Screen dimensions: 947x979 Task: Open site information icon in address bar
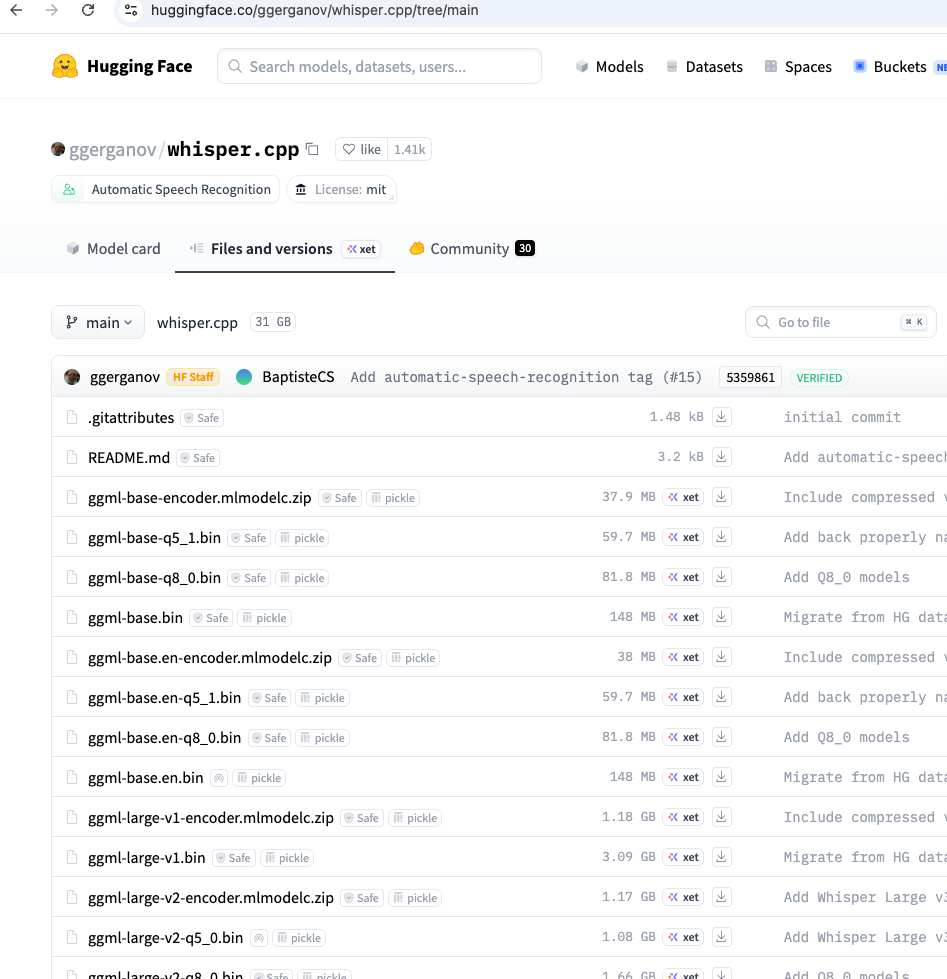(131, 10)
